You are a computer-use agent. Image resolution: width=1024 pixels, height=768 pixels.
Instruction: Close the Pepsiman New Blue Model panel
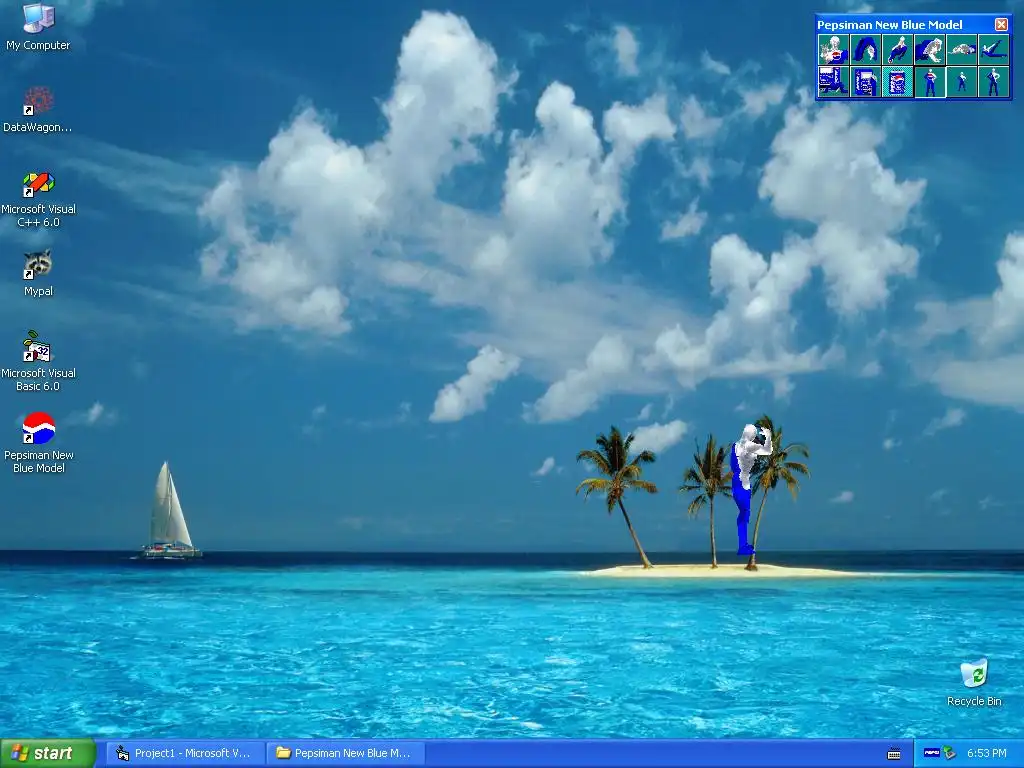point(1001,24)
